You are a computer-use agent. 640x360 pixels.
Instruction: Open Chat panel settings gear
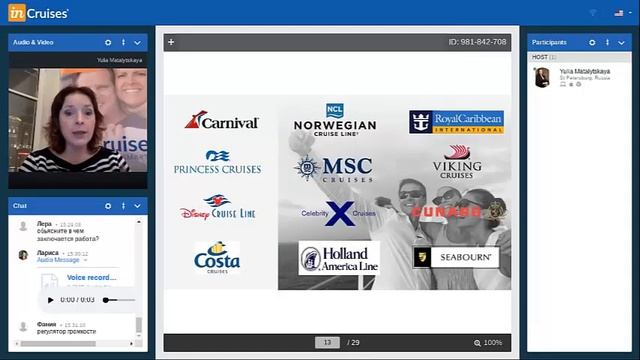coord(108,206)
